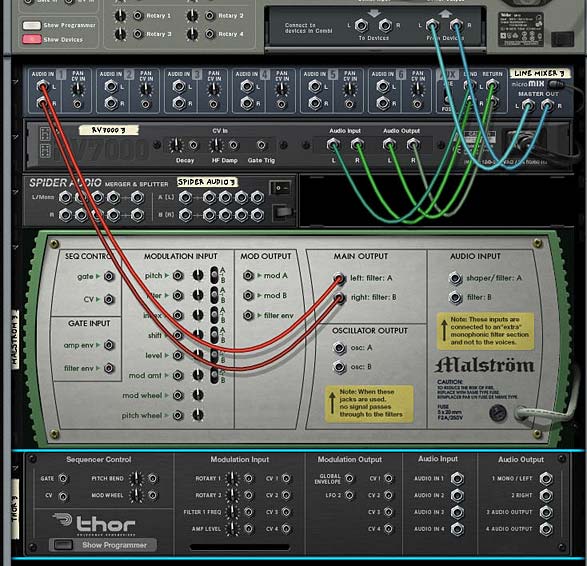Screen dimensions: 587x566
Task: Click the Malström mod A output jack
Action: (x=248, y=276)
